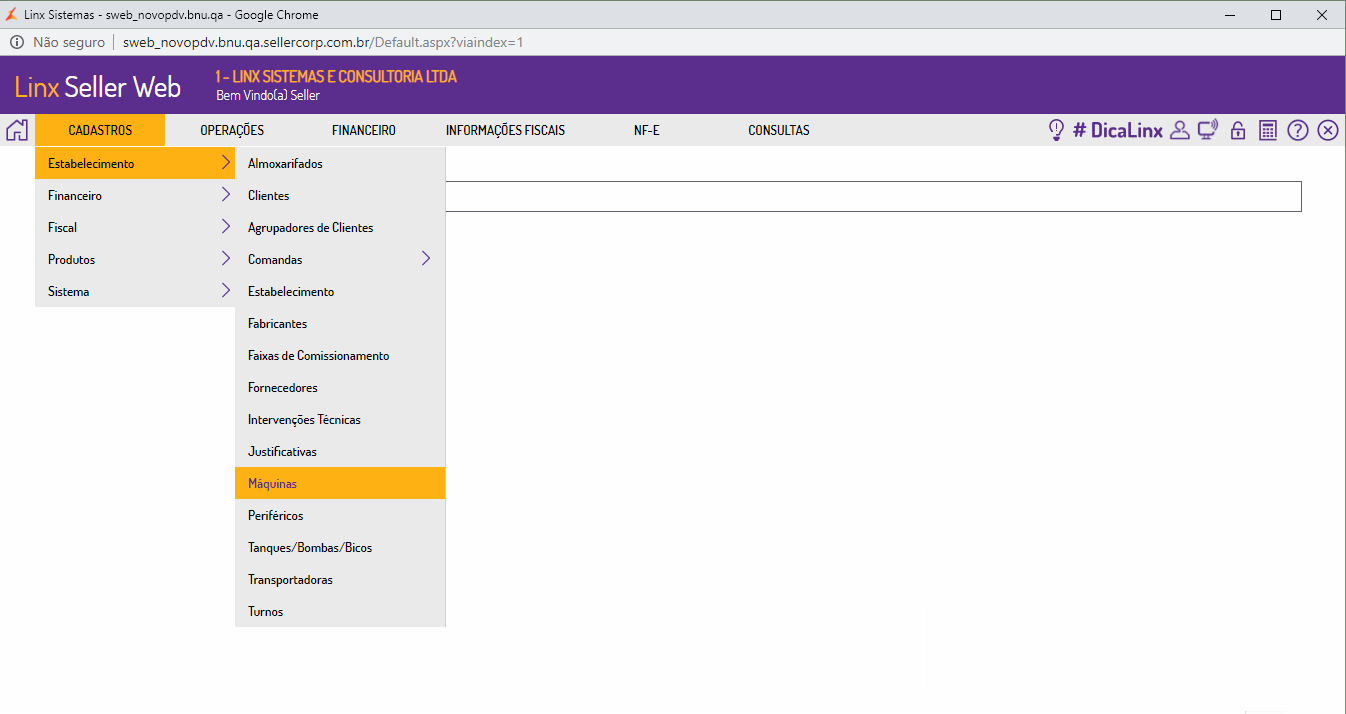Open the OPERAÇÕES menu

pyautogui.click(x=232, y=130)
